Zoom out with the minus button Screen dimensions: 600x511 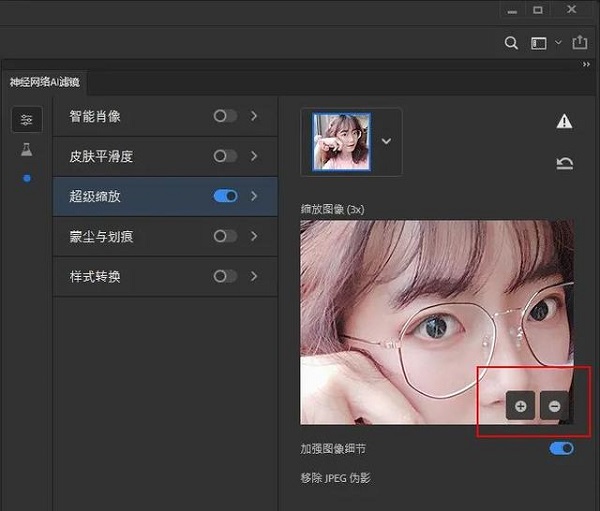pos(554,405)
